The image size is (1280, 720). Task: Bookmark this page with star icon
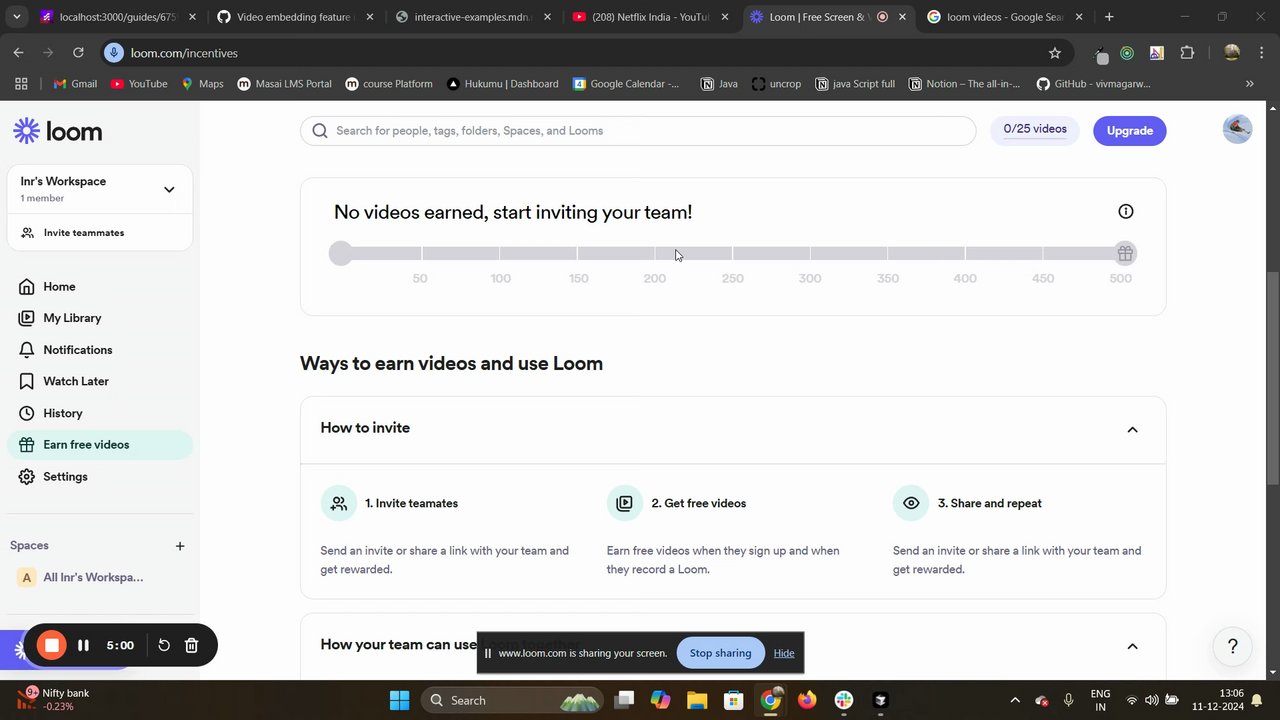[x=1054, y=53]
